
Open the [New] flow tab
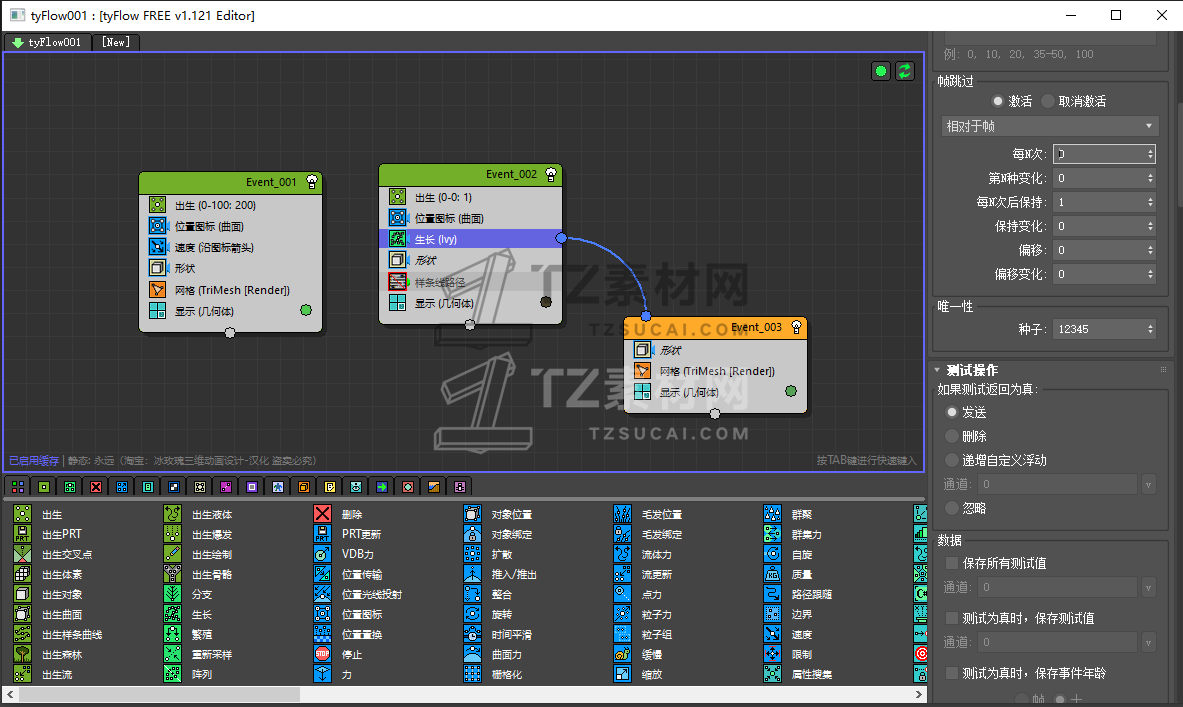(115, 42)
